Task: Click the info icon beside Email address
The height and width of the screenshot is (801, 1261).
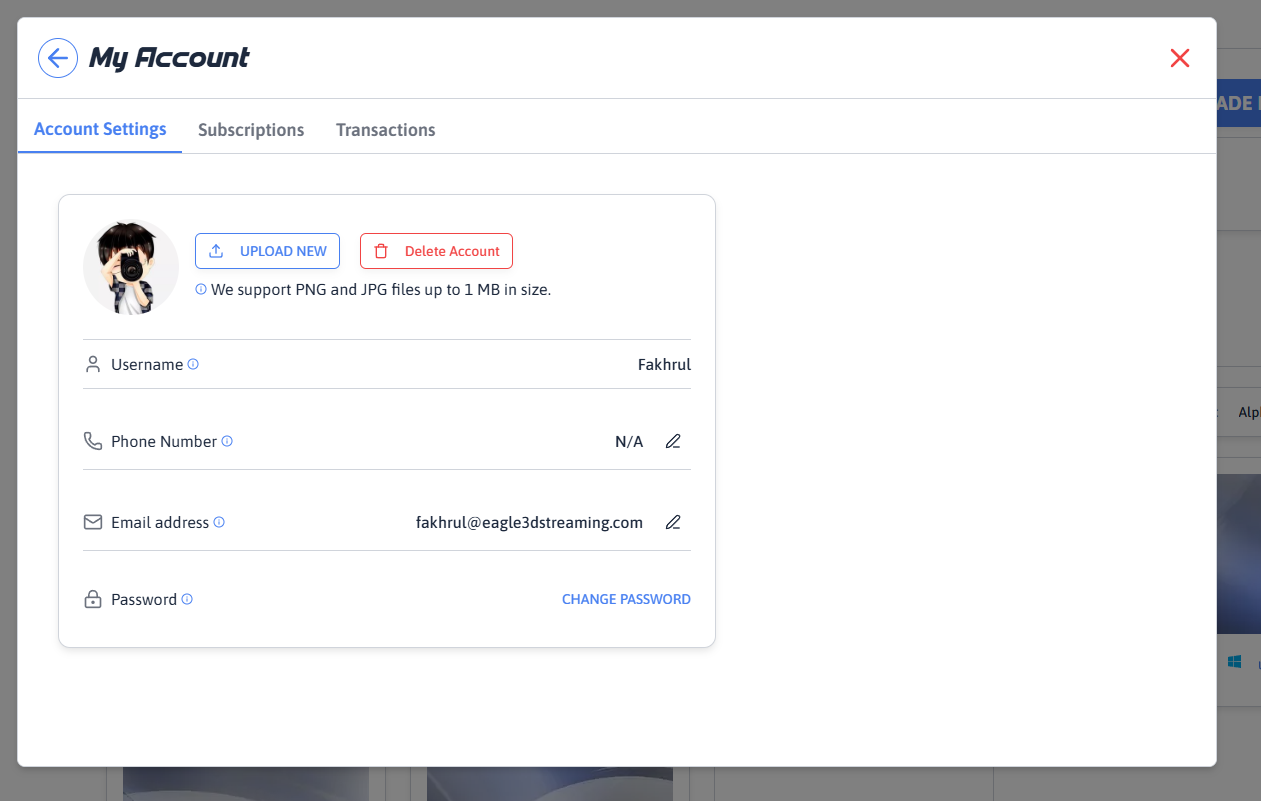Action: point(219,522)
